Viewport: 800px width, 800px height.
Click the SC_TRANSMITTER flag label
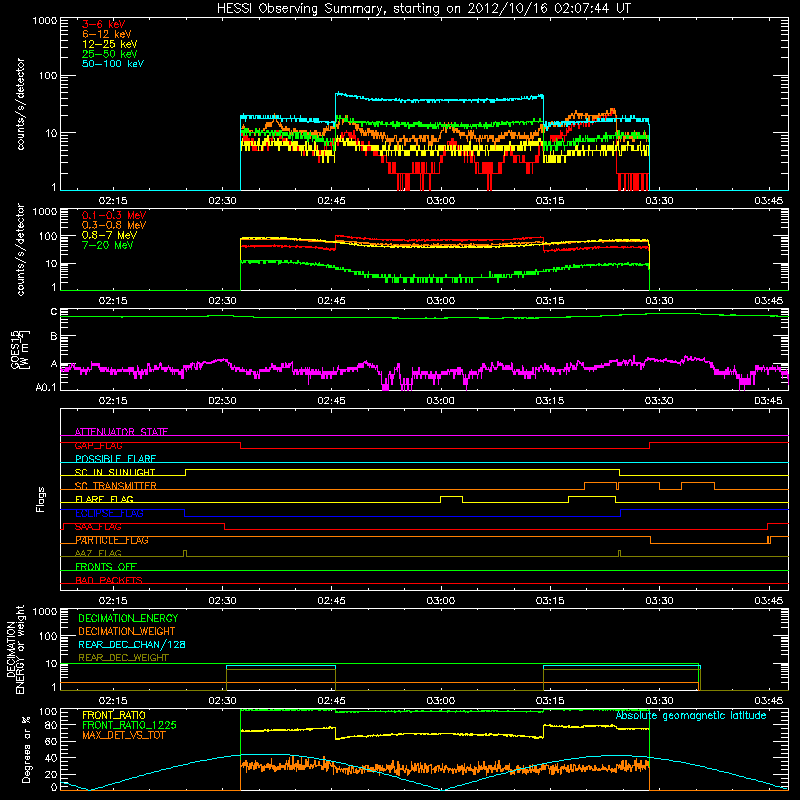(x=116, y=486)
